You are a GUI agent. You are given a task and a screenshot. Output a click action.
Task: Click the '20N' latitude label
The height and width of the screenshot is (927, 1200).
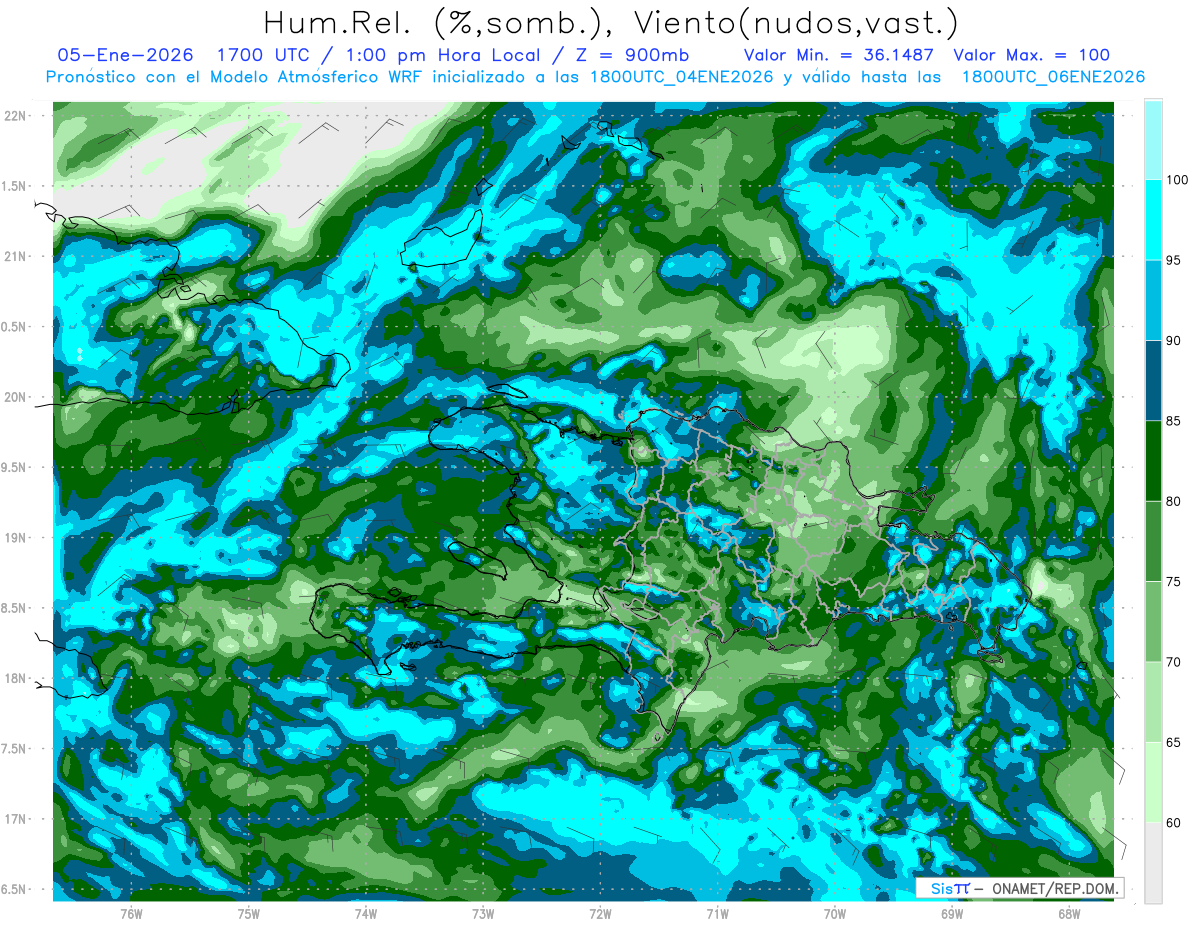click(16, 397)
